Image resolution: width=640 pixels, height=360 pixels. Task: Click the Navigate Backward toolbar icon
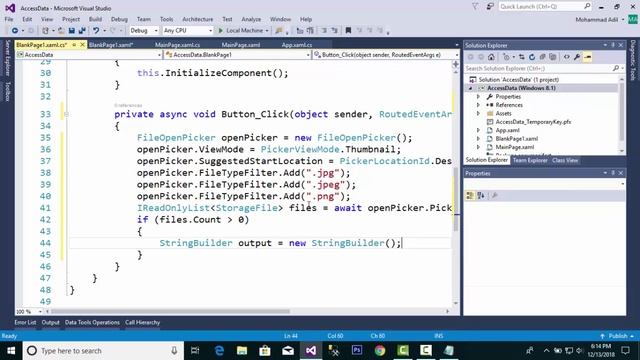15,31
